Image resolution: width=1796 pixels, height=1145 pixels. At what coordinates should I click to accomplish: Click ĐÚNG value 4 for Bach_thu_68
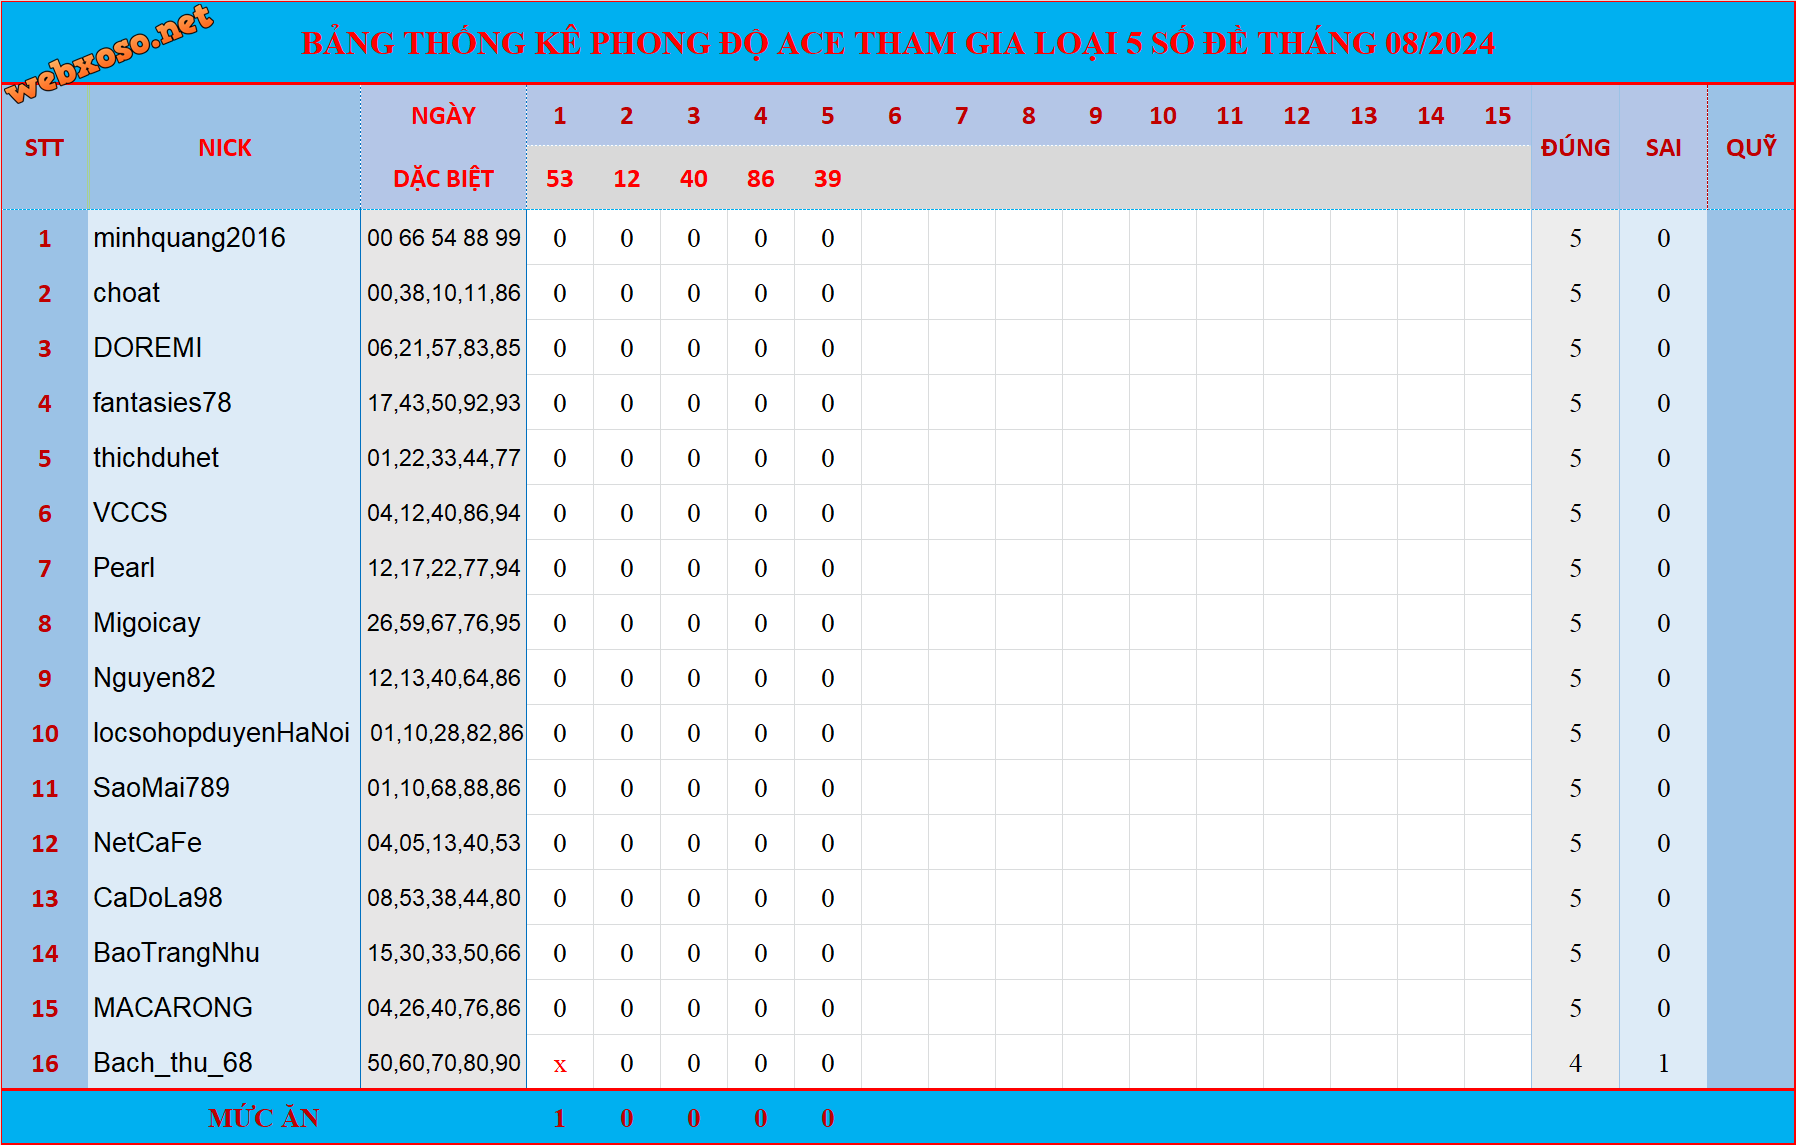(x=1575, y=1063)
